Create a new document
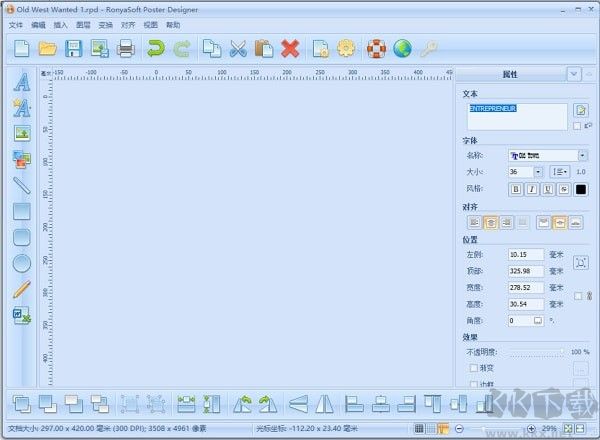 pyautogui.click(x=22, y=49)
